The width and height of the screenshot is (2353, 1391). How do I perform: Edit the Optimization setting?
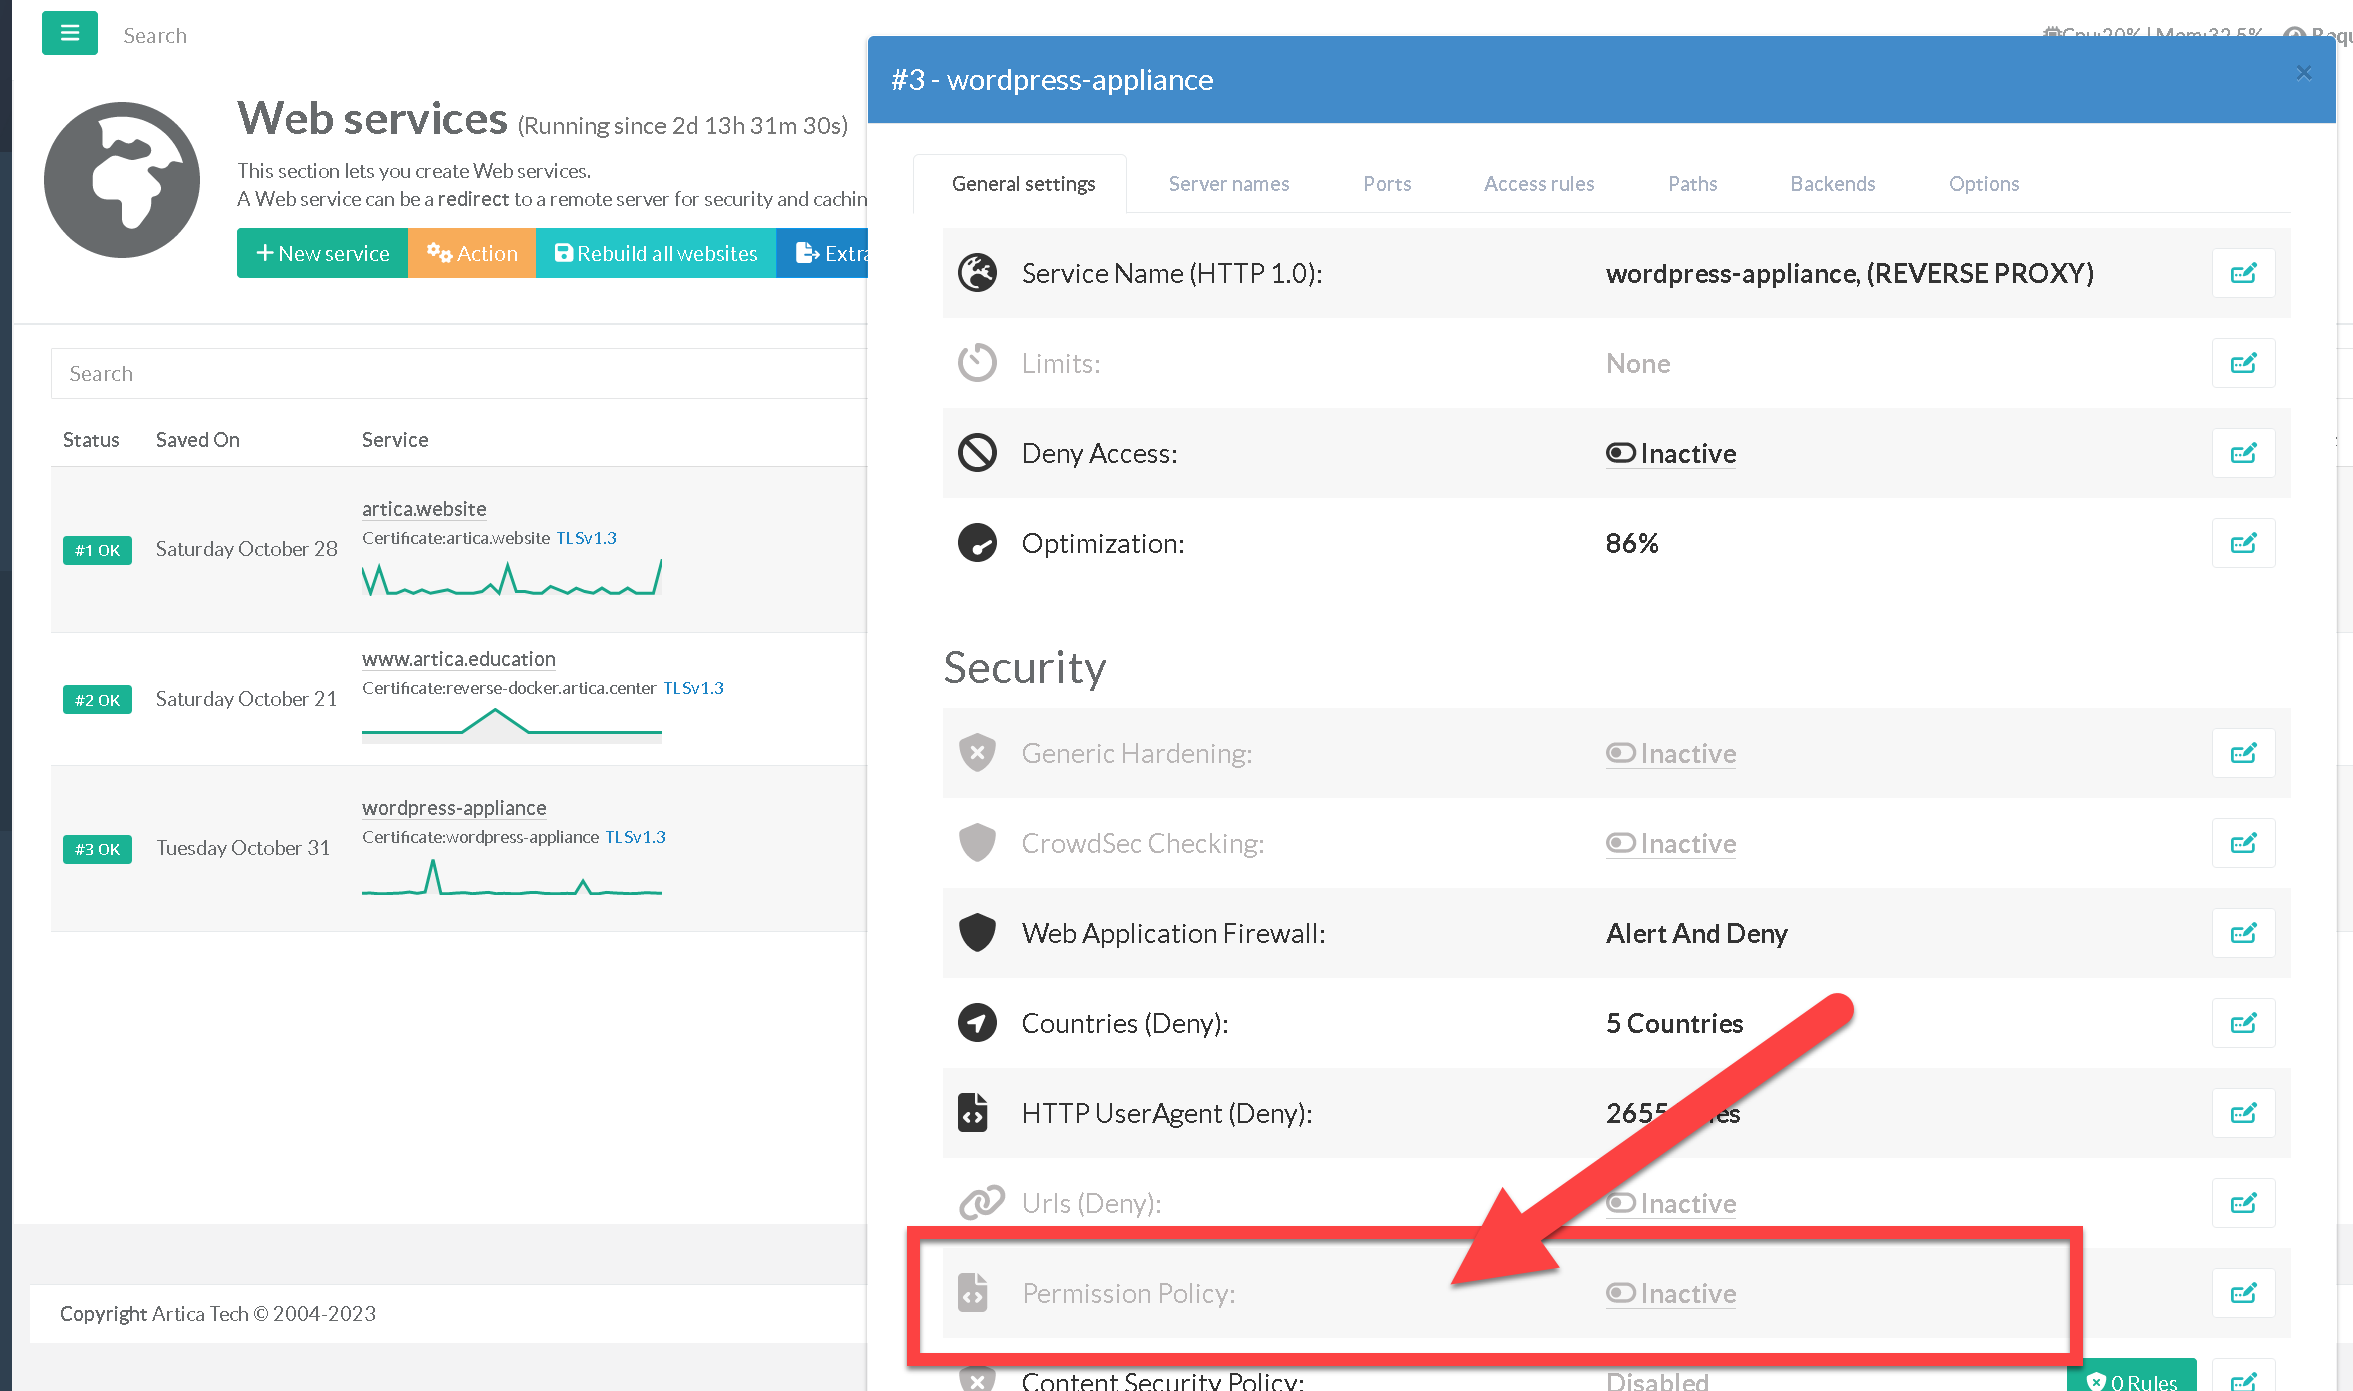pos(2243,543)
